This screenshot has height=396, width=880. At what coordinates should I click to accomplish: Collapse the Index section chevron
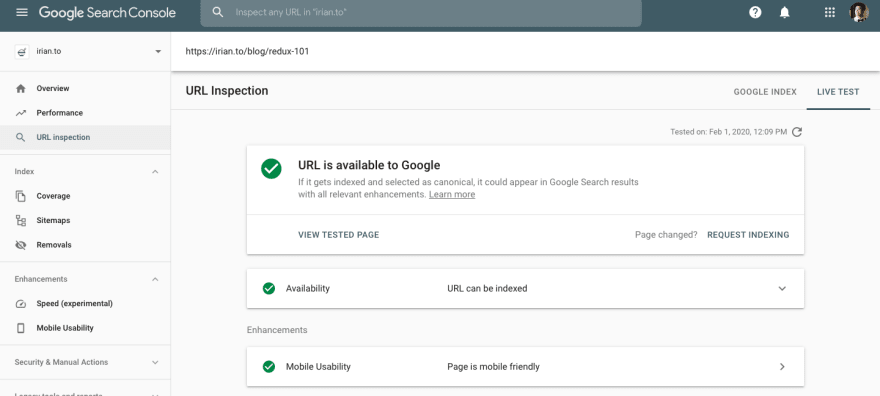click(x=155, y=172)
